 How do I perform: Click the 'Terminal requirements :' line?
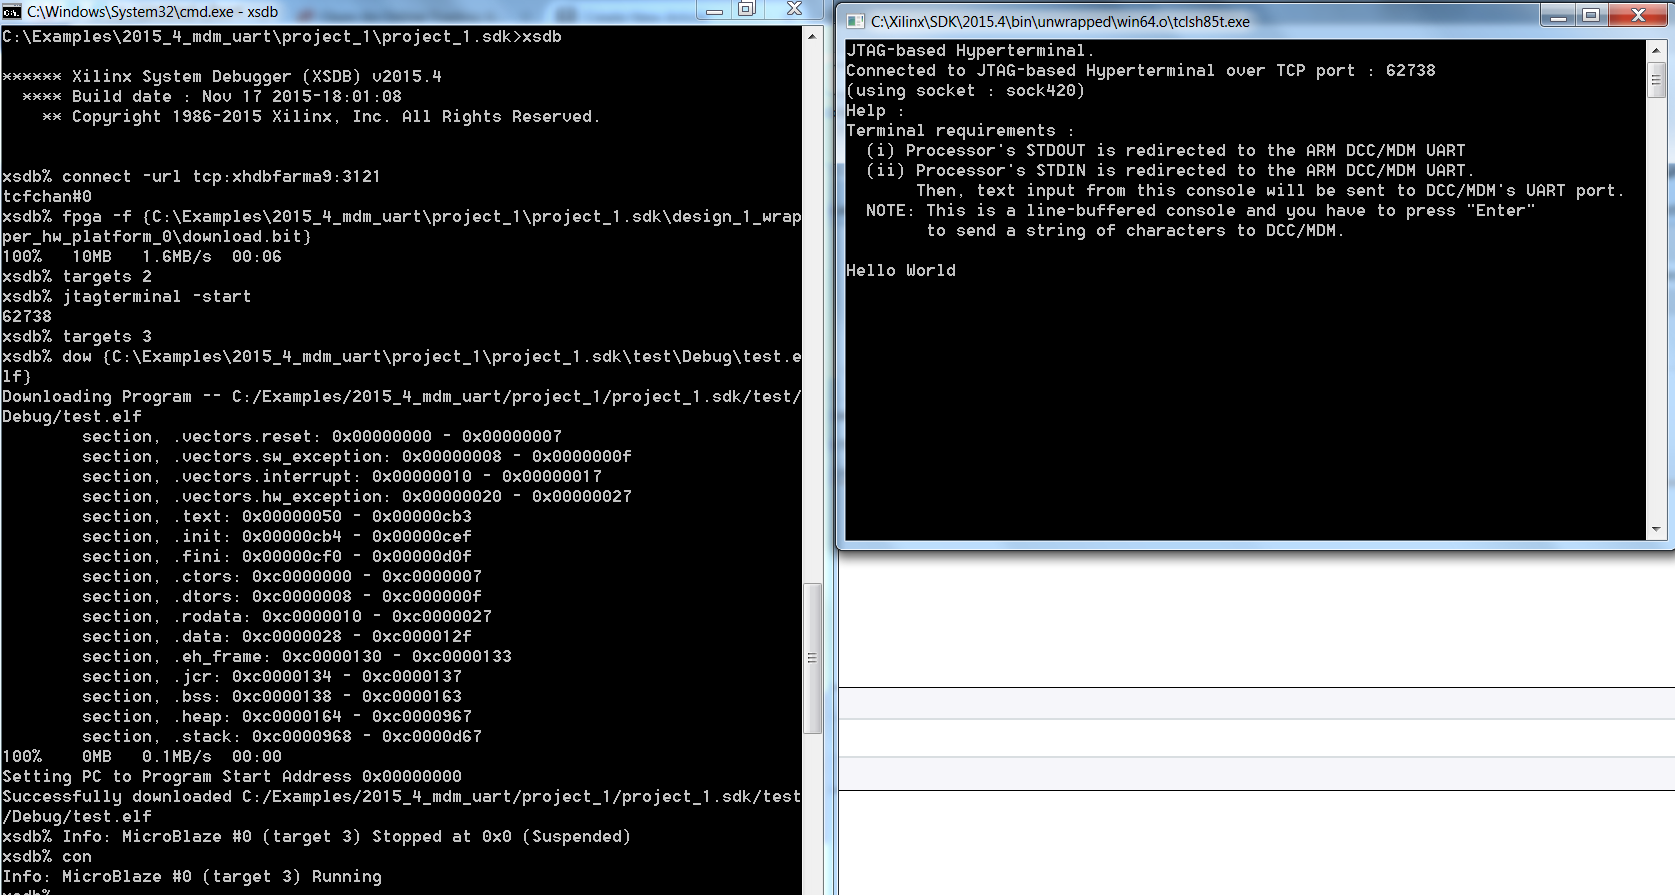(960, 130)
